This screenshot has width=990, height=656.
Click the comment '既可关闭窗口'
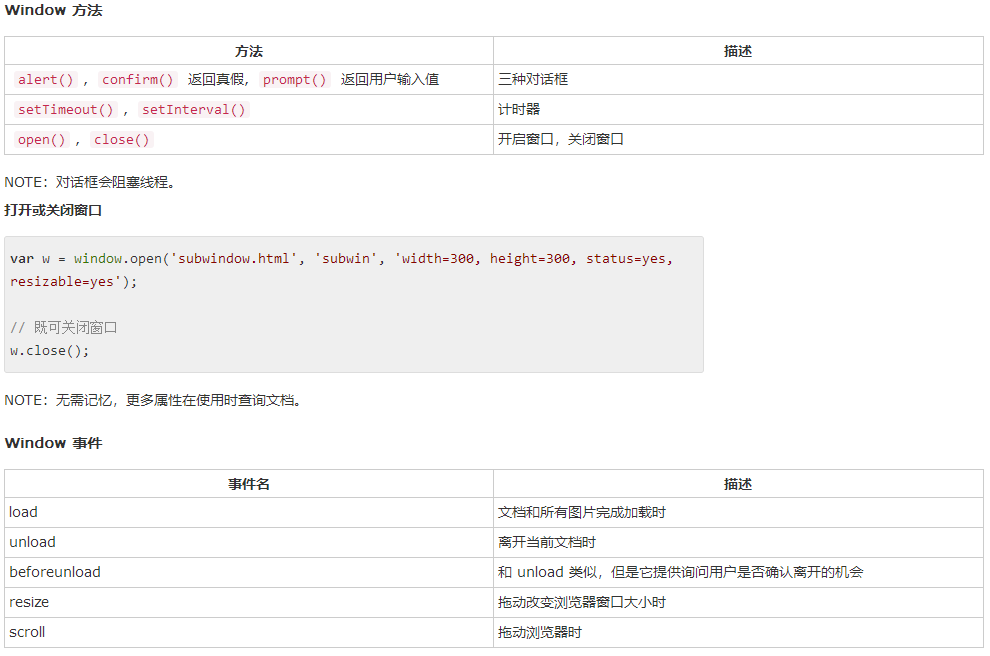(64, 328)
